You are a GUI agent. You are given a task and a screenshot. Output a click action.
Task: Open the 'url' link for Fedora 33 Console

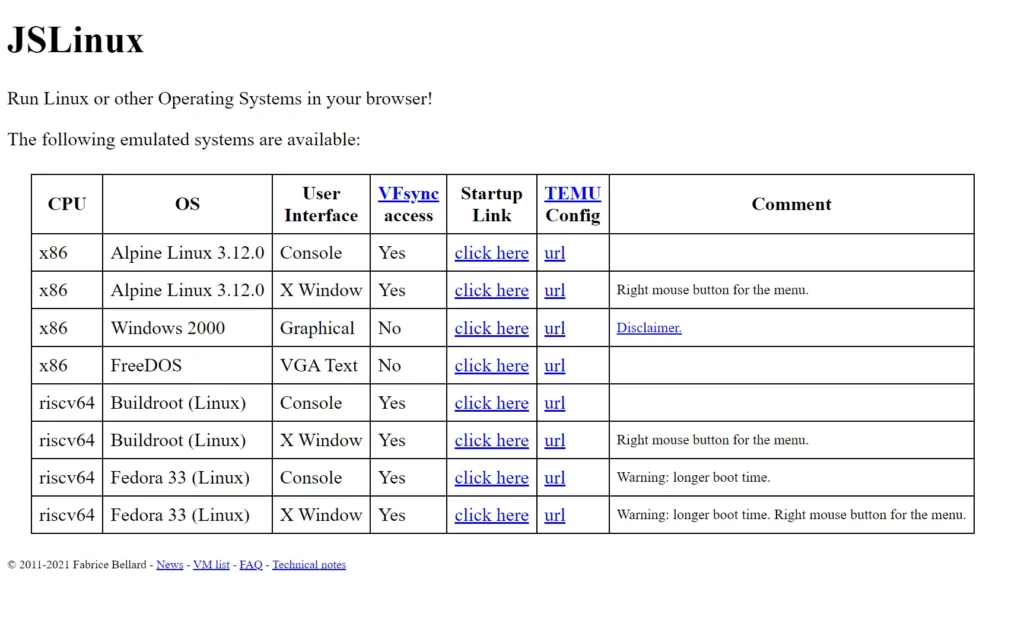pyautogui.click(x=554, y=477)
